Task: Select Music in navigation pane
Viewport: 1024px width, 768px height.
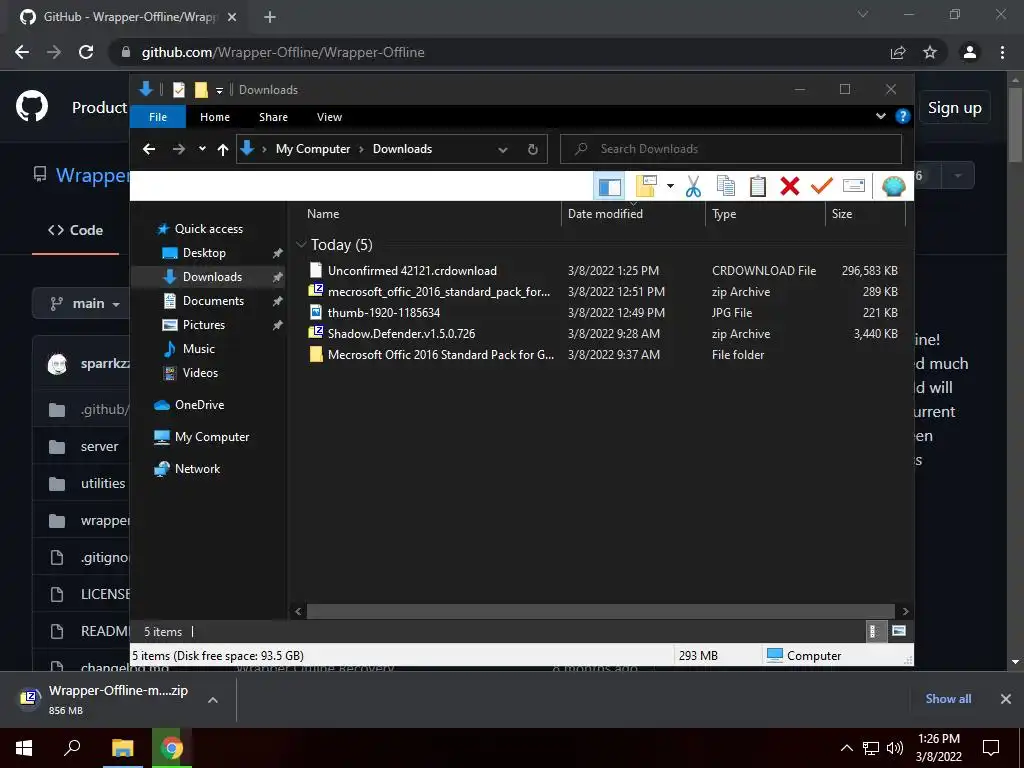Action: tap(199, 349)
